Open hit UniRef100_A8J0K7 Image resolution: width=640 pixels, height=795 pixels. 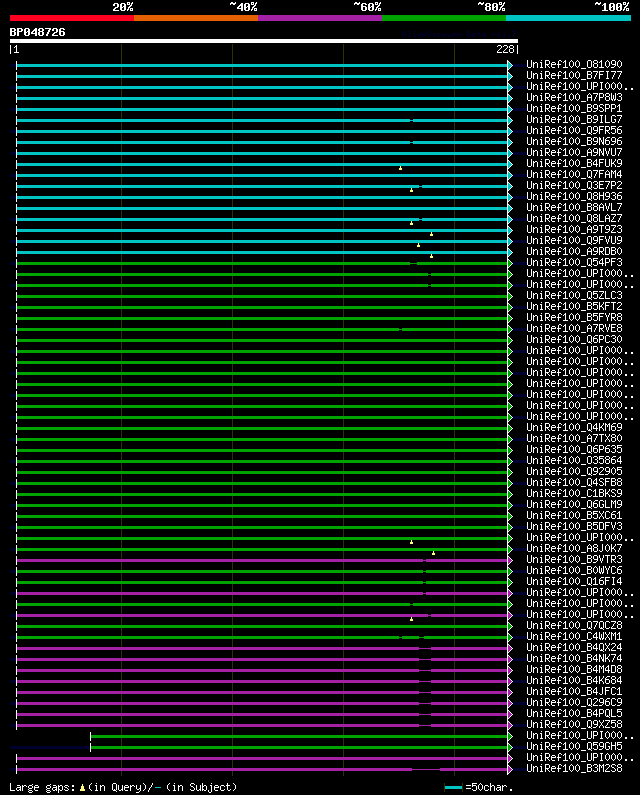(x=574, y=549)
